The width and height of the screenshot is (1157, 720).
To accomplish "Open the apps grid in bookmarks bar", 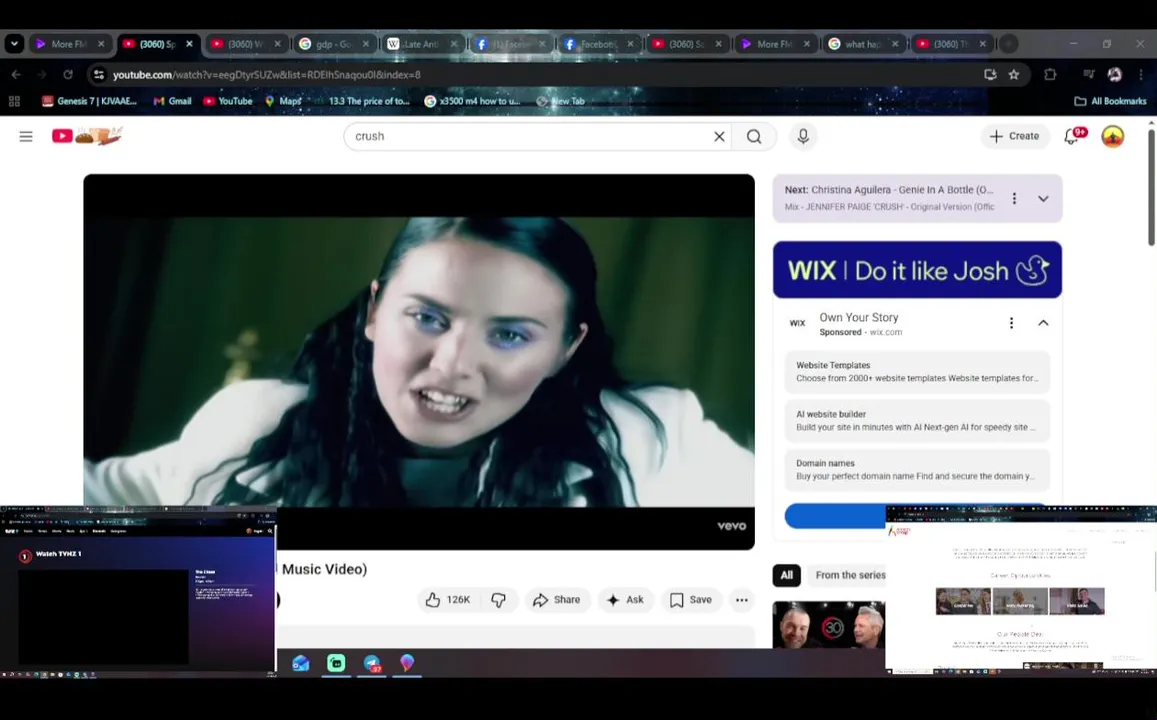I will pos(14,101).
